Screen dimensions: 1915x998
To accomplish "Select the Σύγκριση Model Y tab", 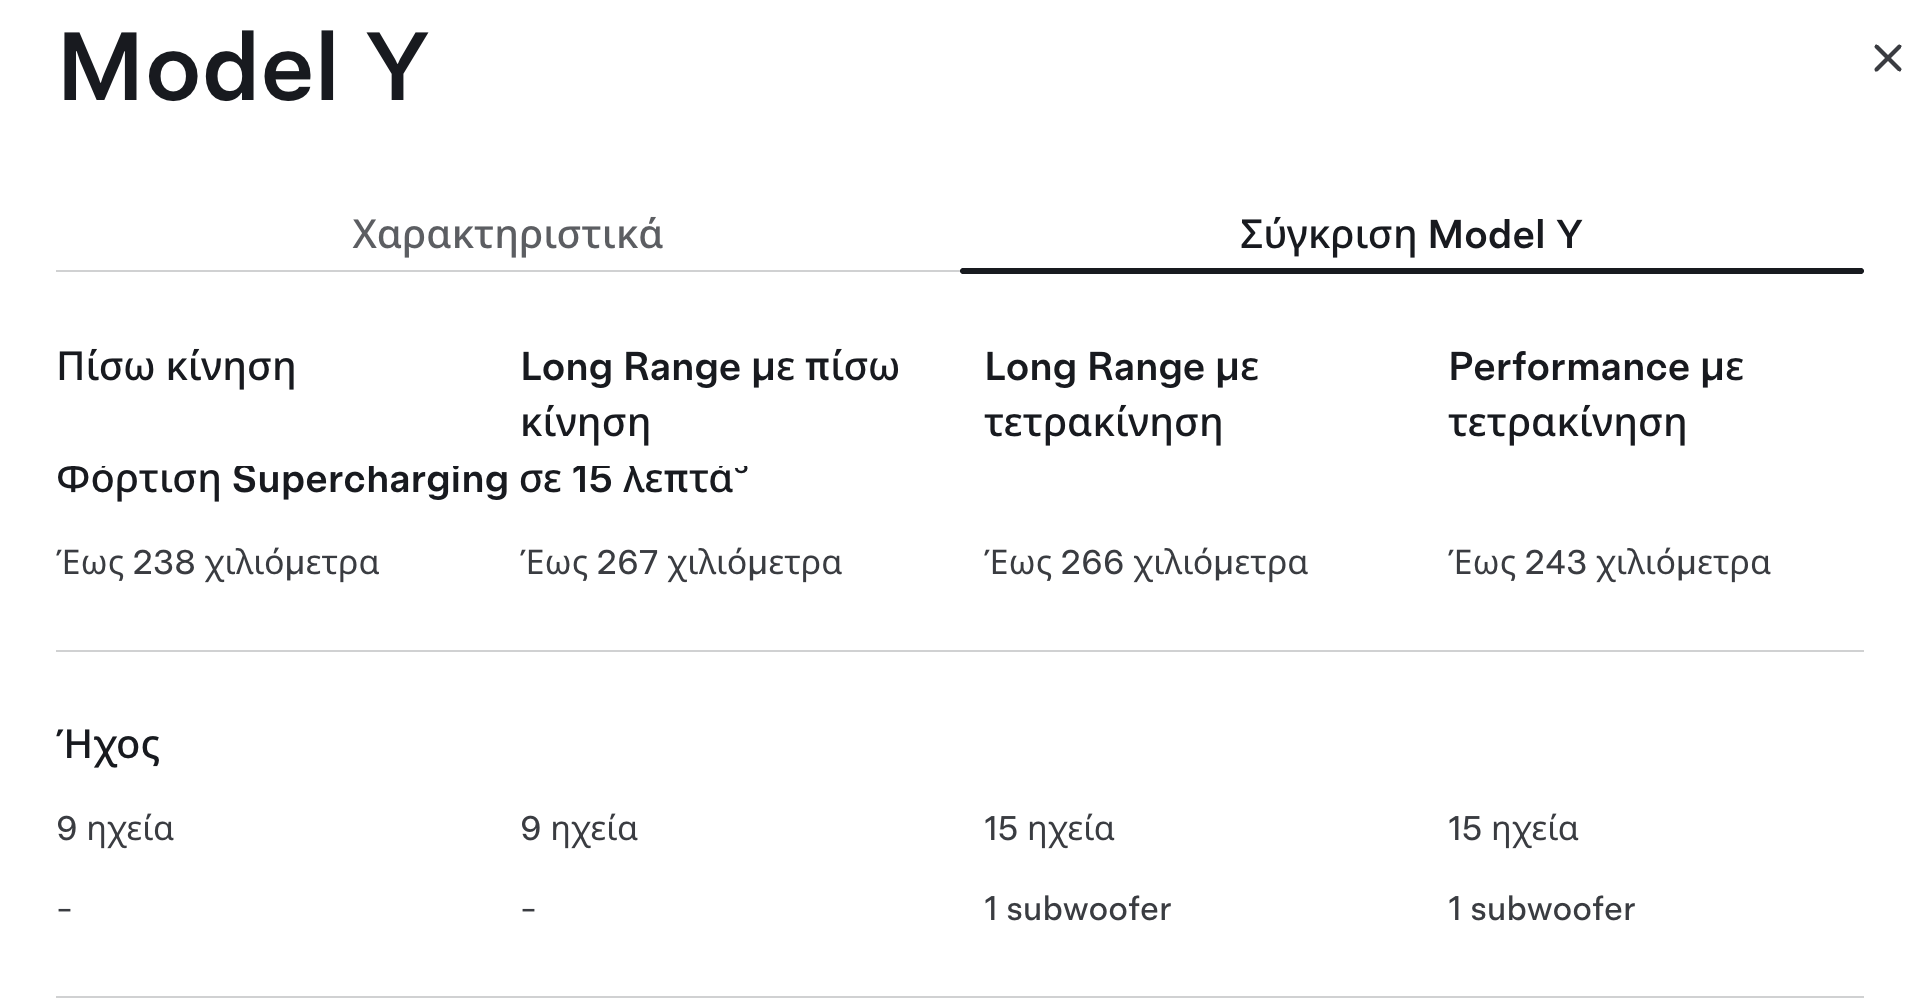I will point(1410,235).
